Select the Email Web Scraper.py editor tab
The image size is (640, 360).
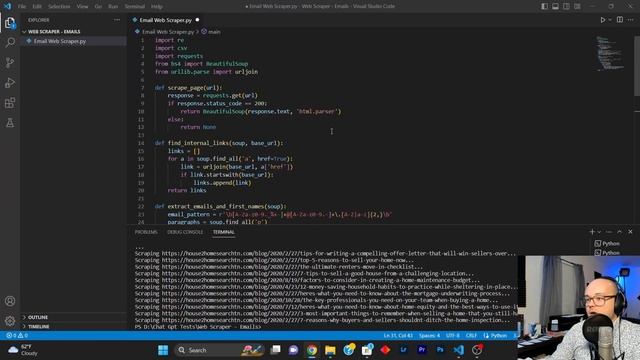pos(165,20)
